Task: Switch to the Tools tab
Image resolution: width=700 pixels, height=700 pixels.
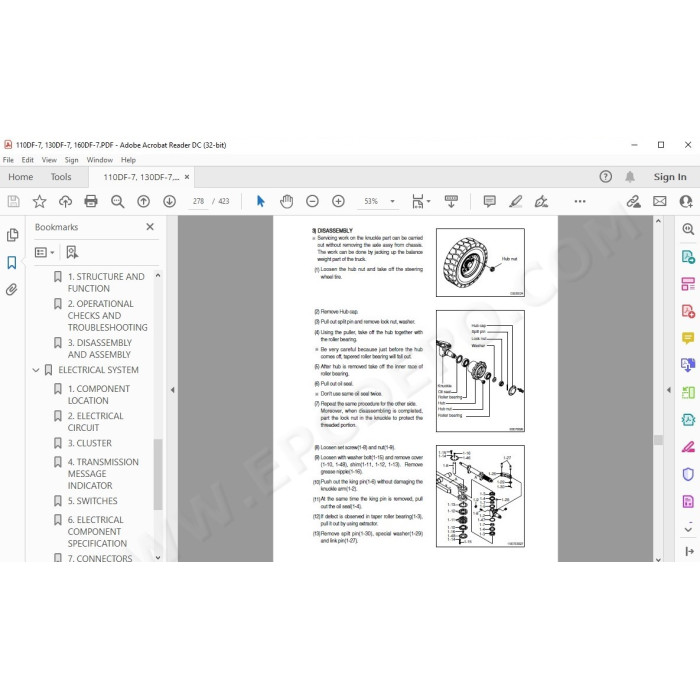Action: pos(61,177)
